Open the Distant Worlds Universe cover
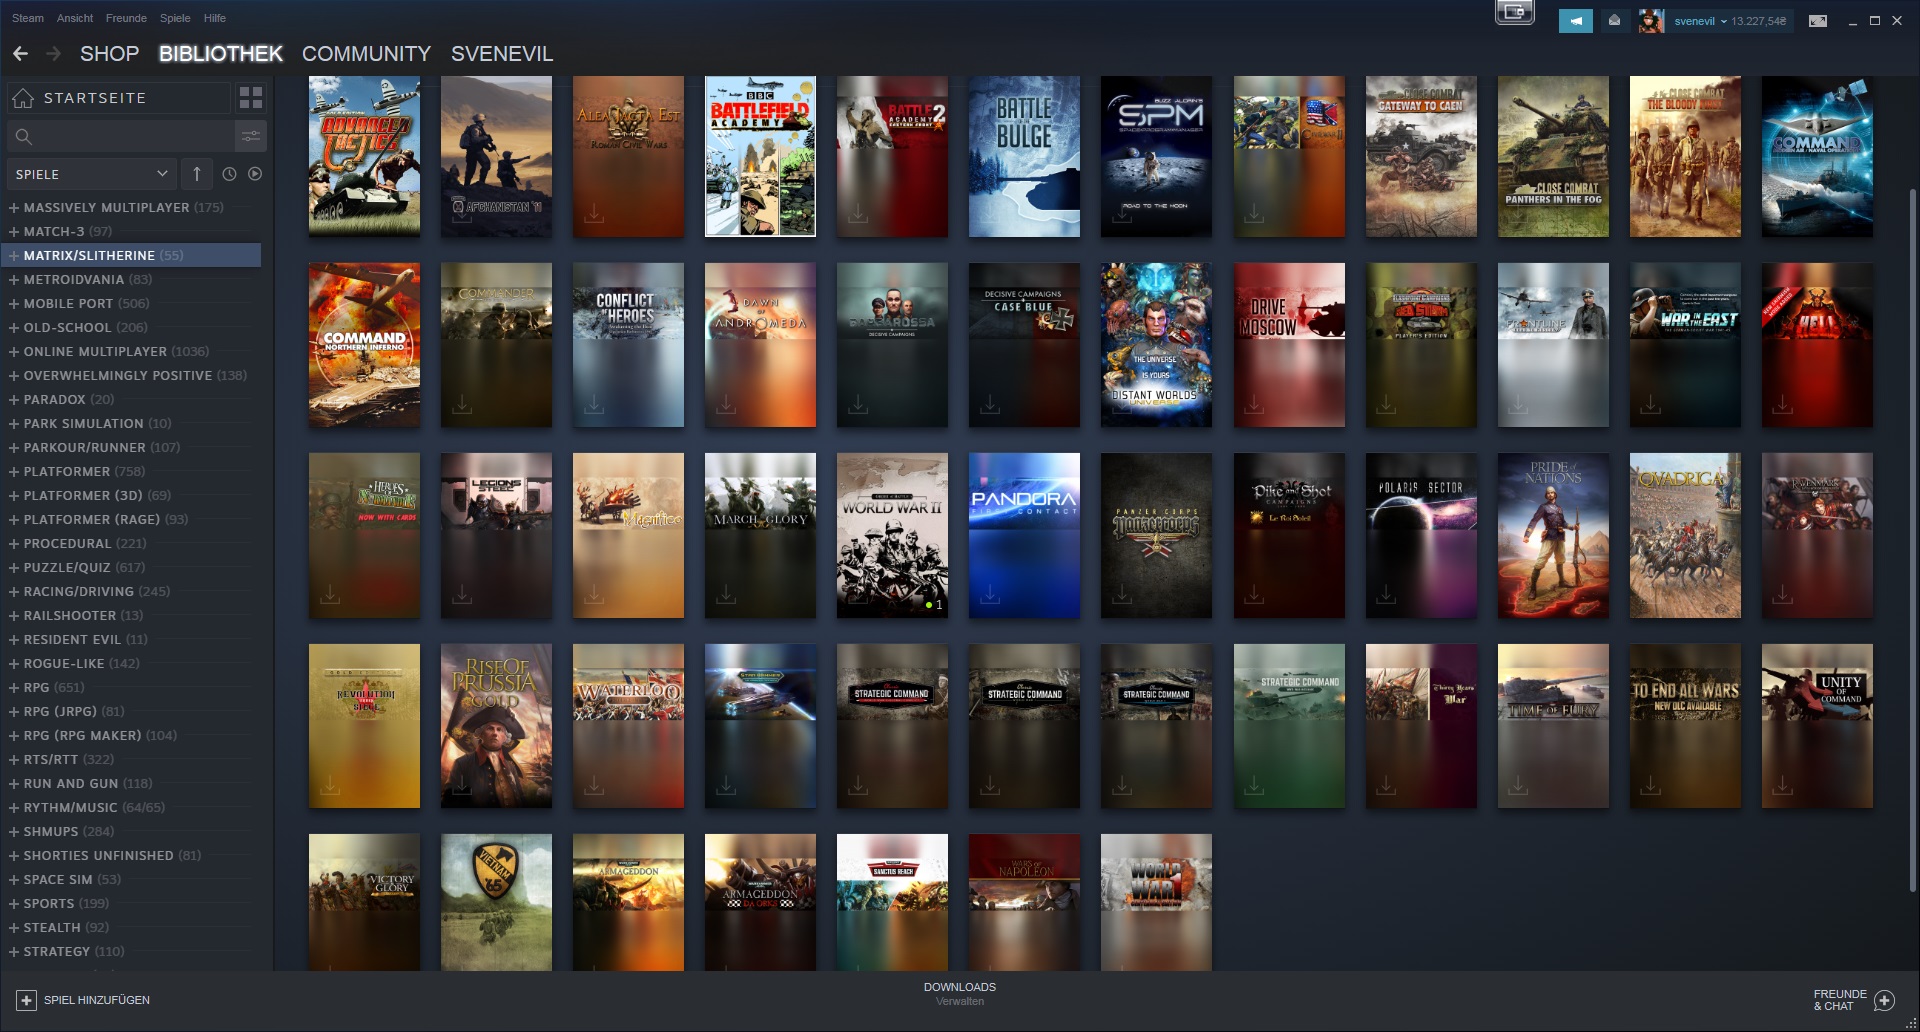The width and height of the screenshot is (1920, 1032). [1156, 345]
